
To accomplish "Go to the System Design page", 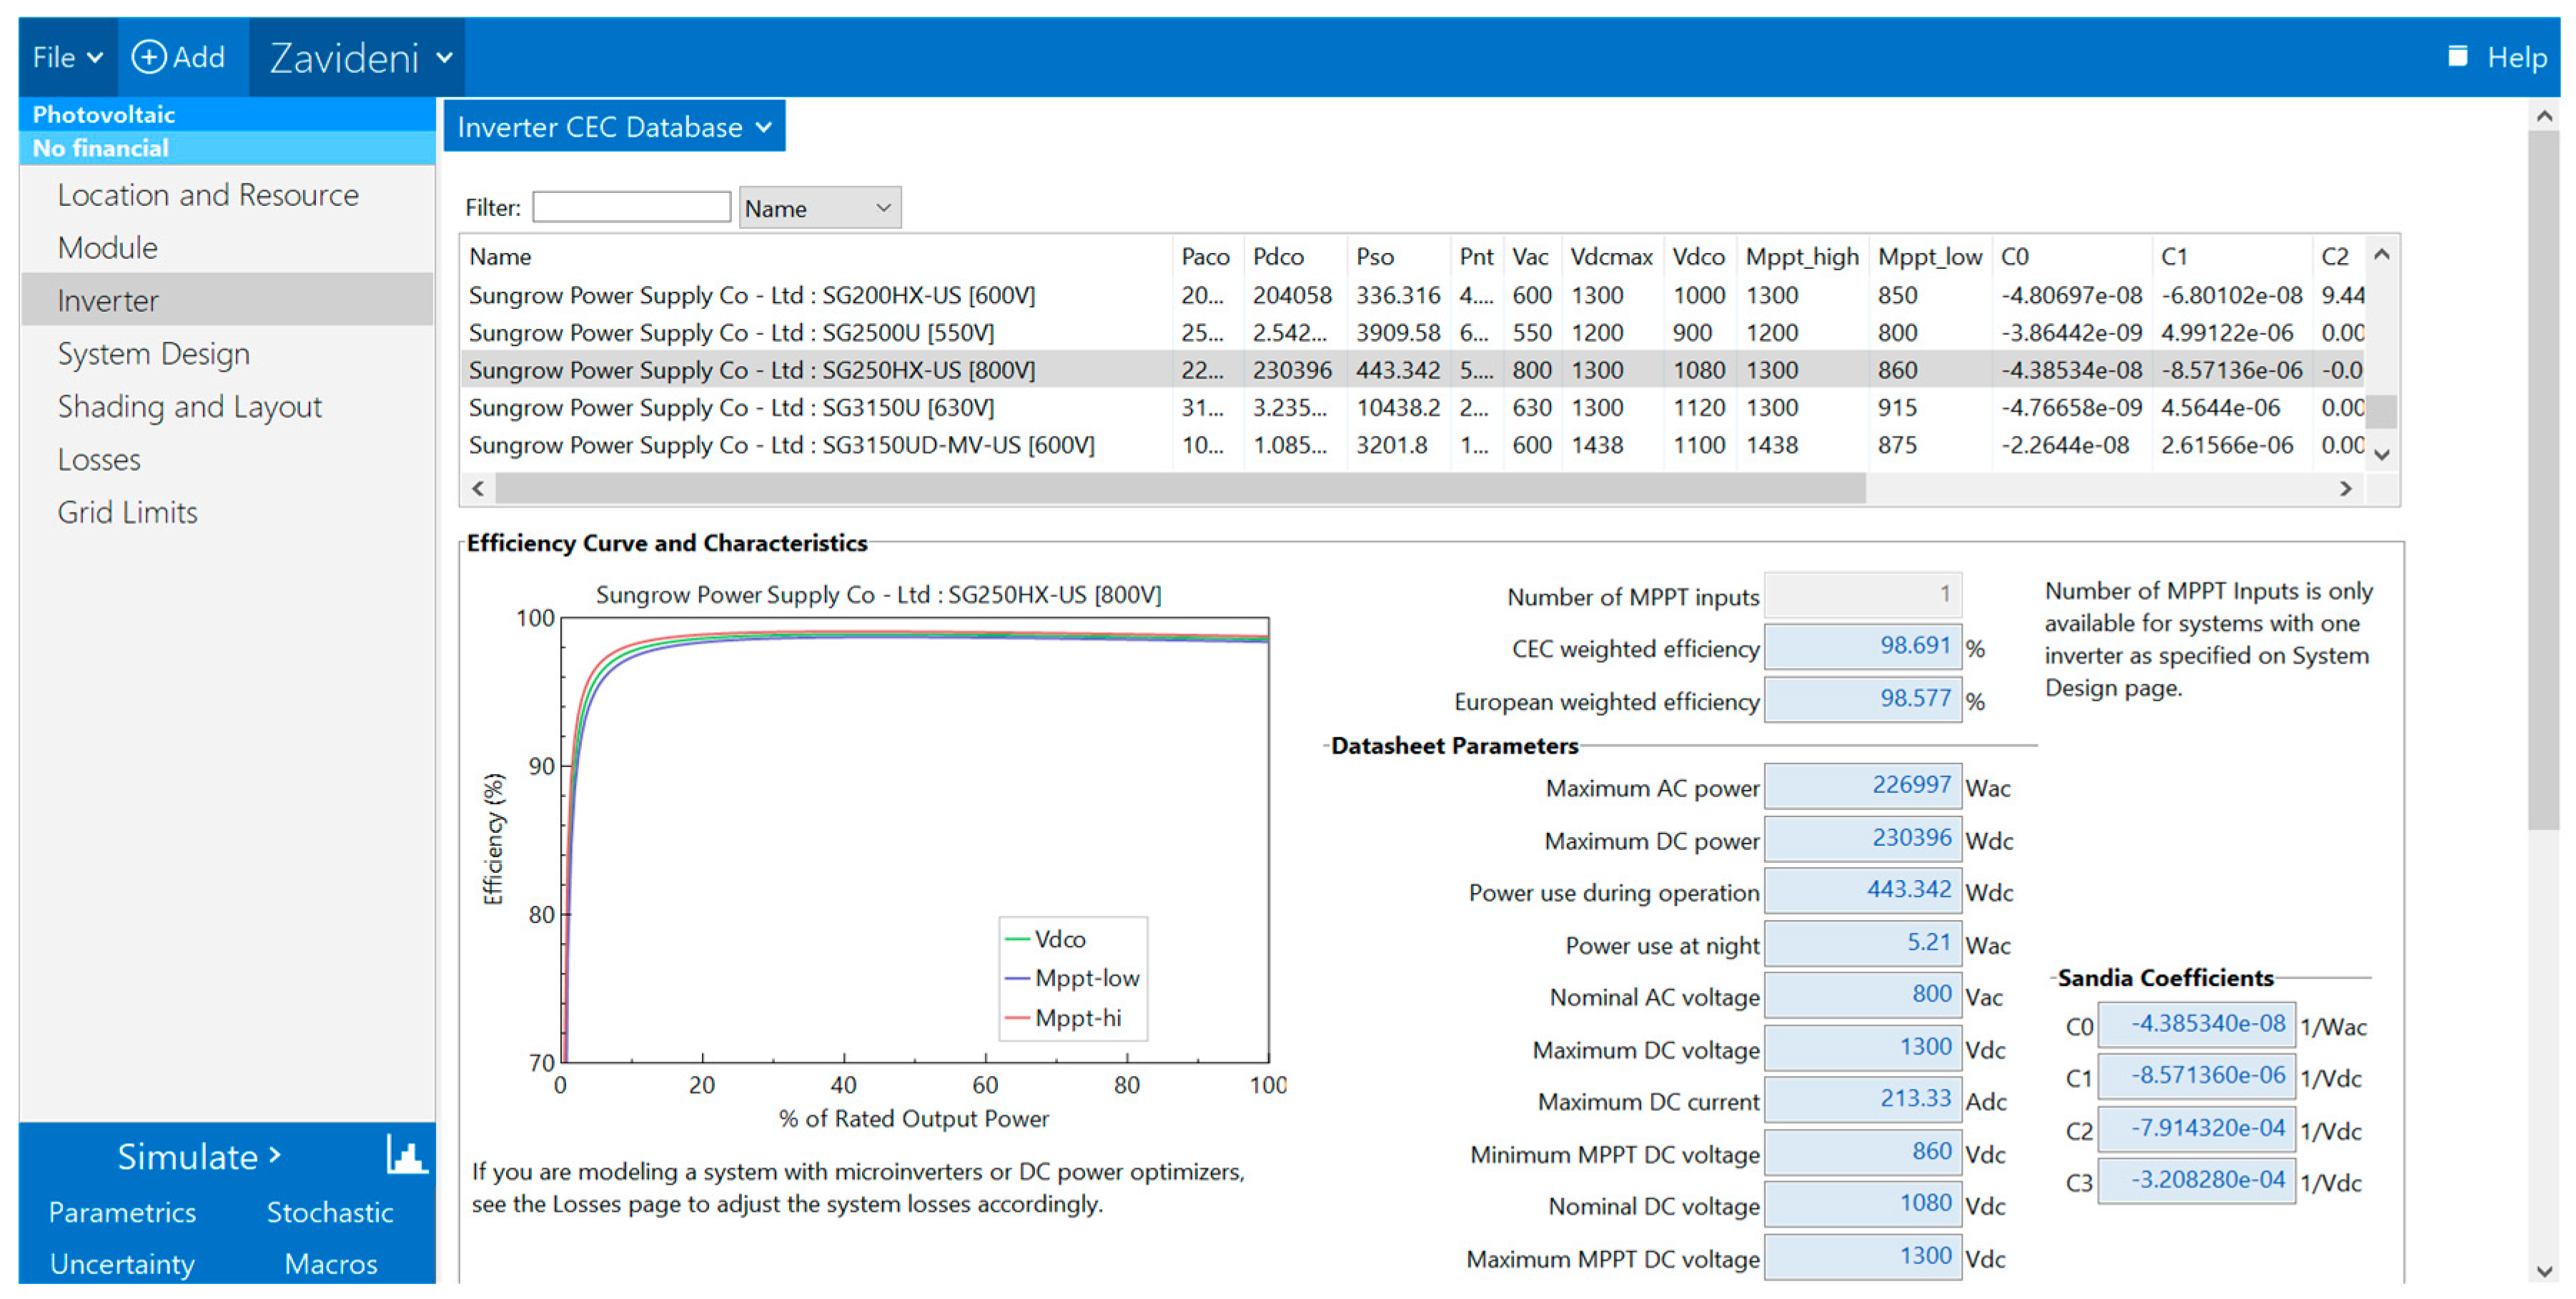I will pyautogui.click(x=153, y=354).
